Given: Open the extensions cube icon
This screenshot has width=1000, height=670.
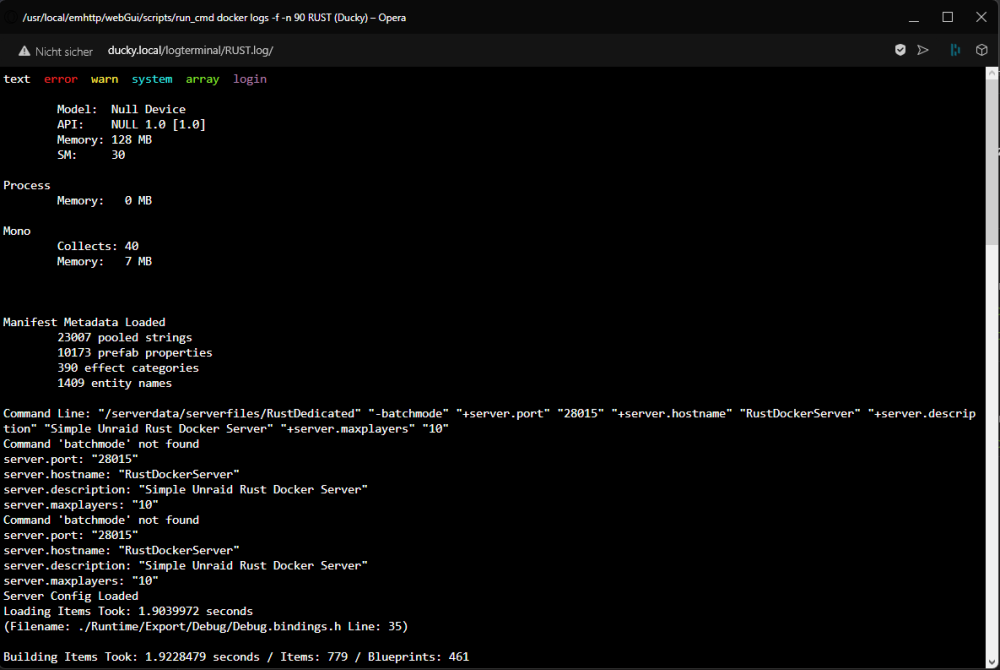Looking at the screenshot, I should (982, 50).
